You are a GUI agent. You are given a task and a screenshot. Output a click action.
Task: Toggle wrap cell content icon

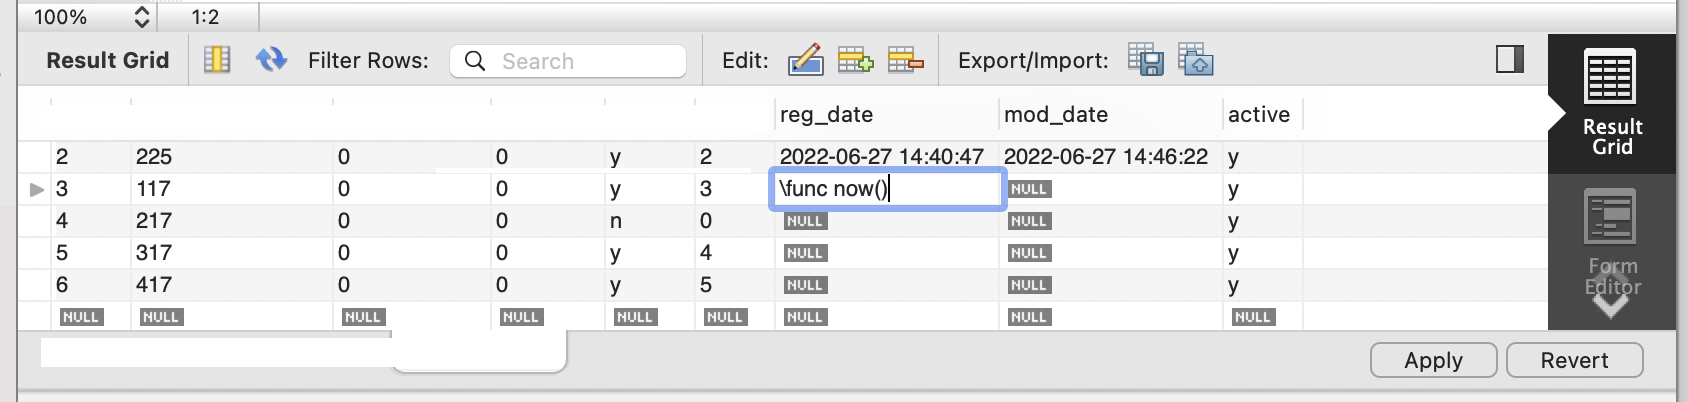(217, 60)
